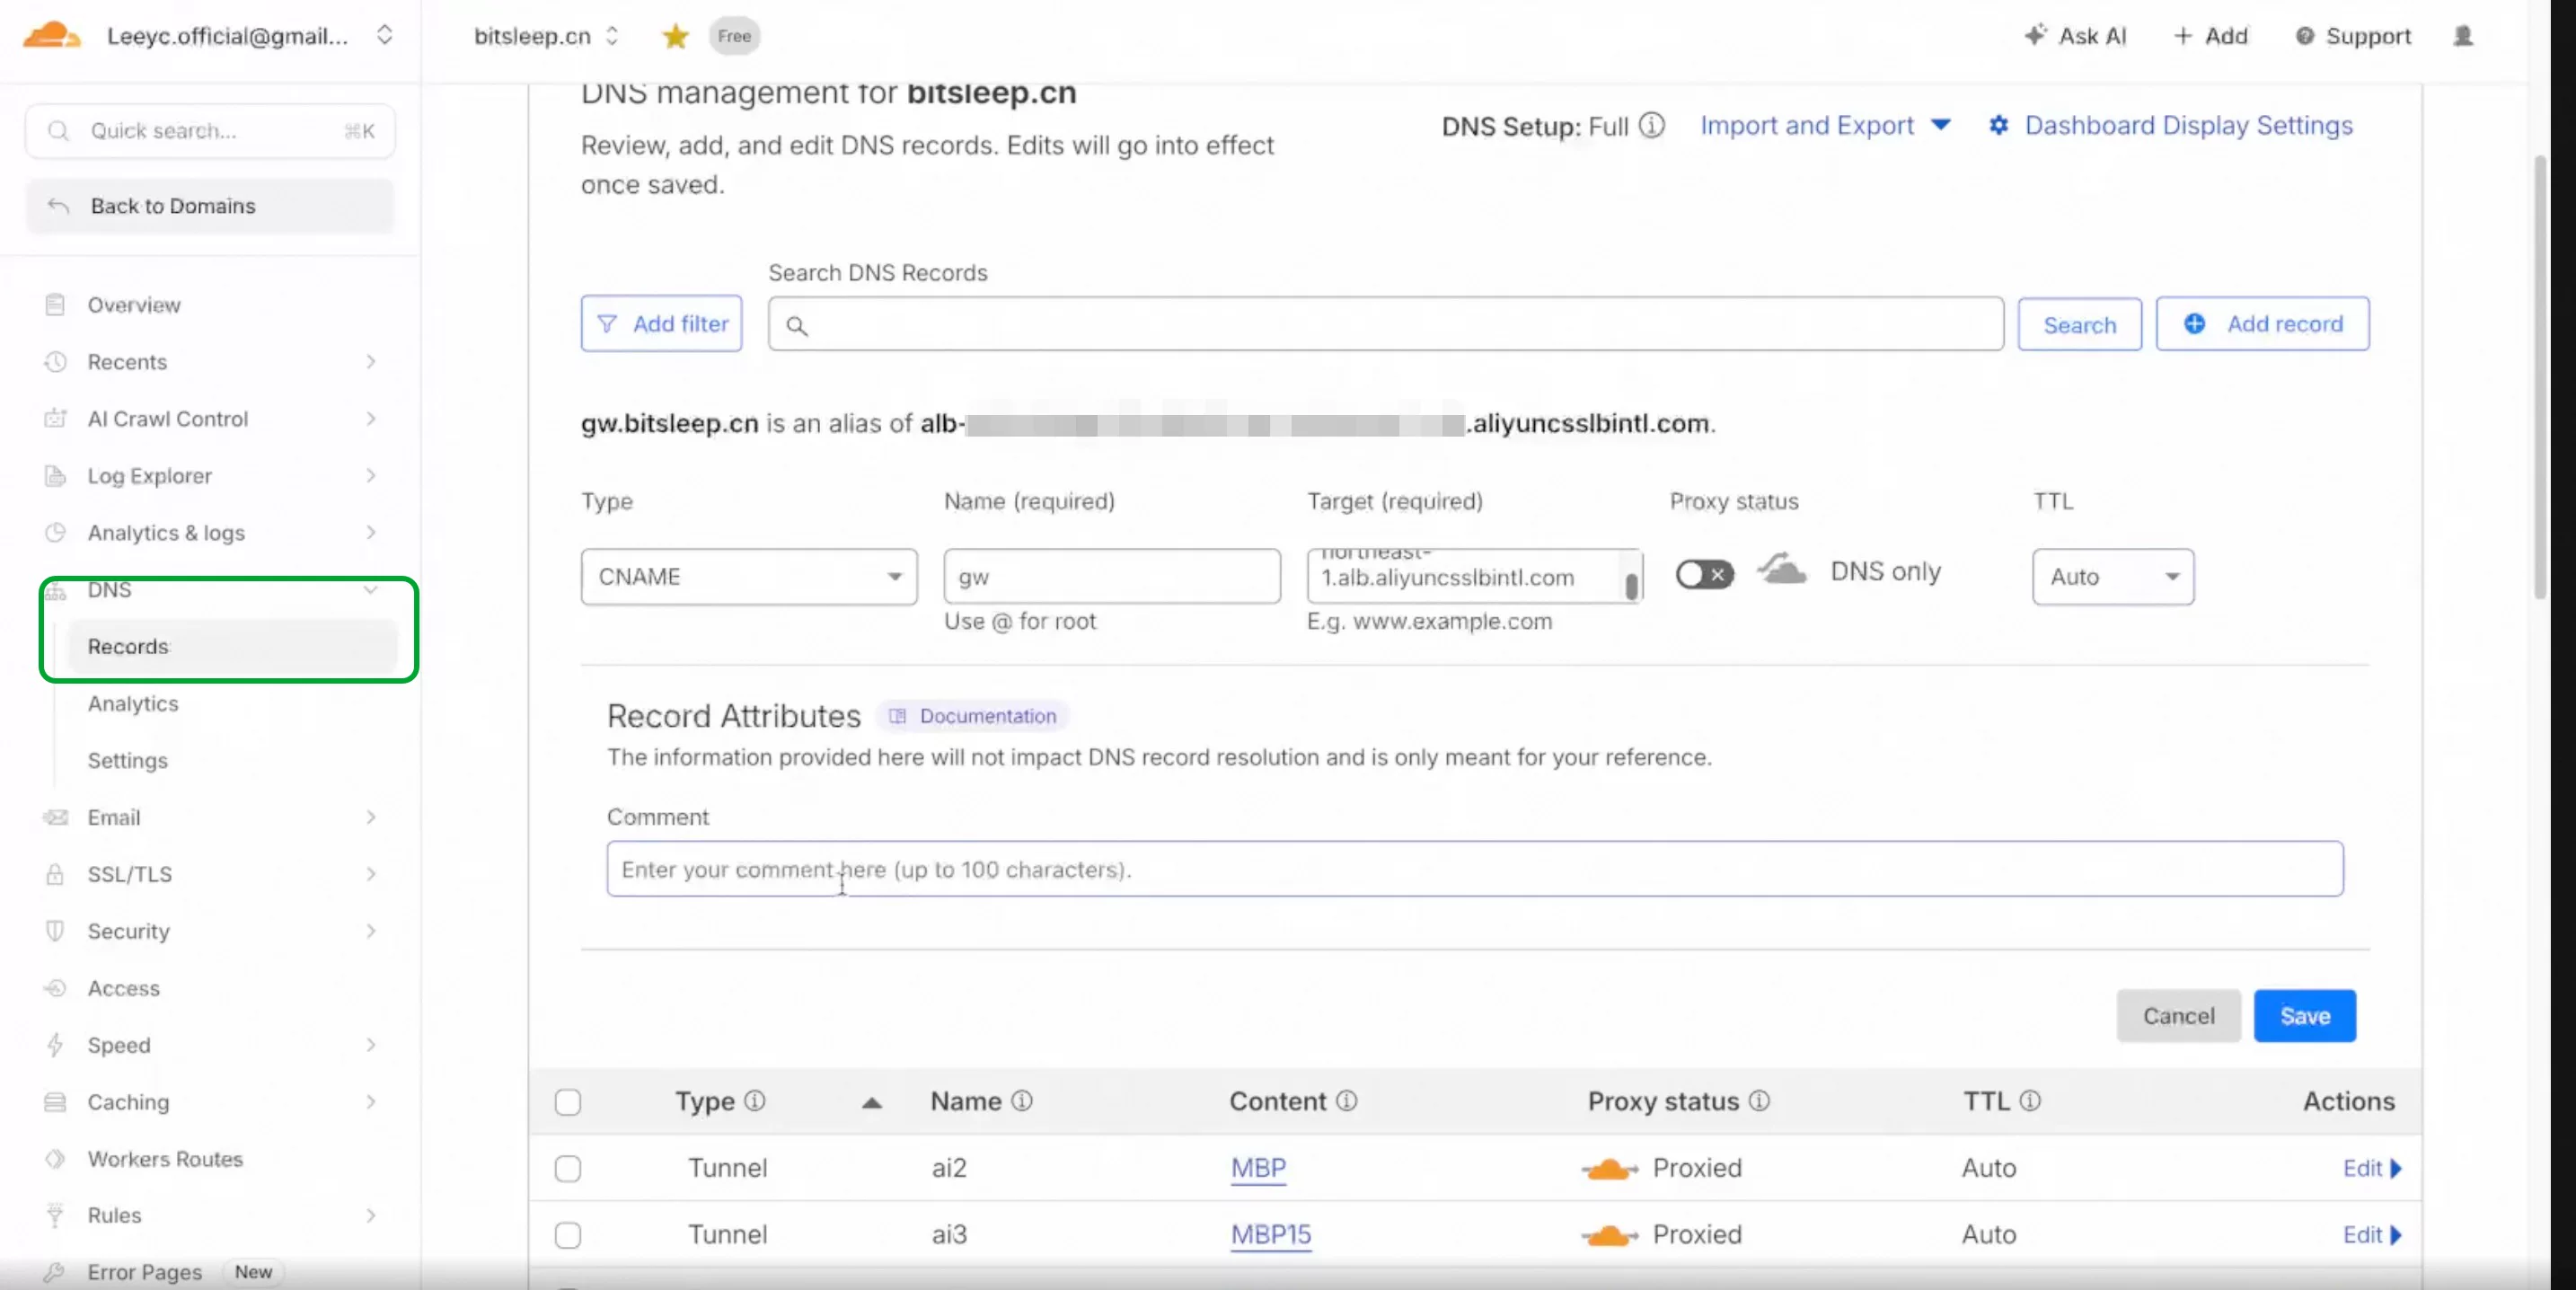Screen dimensions: 2576x1290
Task: Cancel the DNS record edit
Action: [2178, 1016]
